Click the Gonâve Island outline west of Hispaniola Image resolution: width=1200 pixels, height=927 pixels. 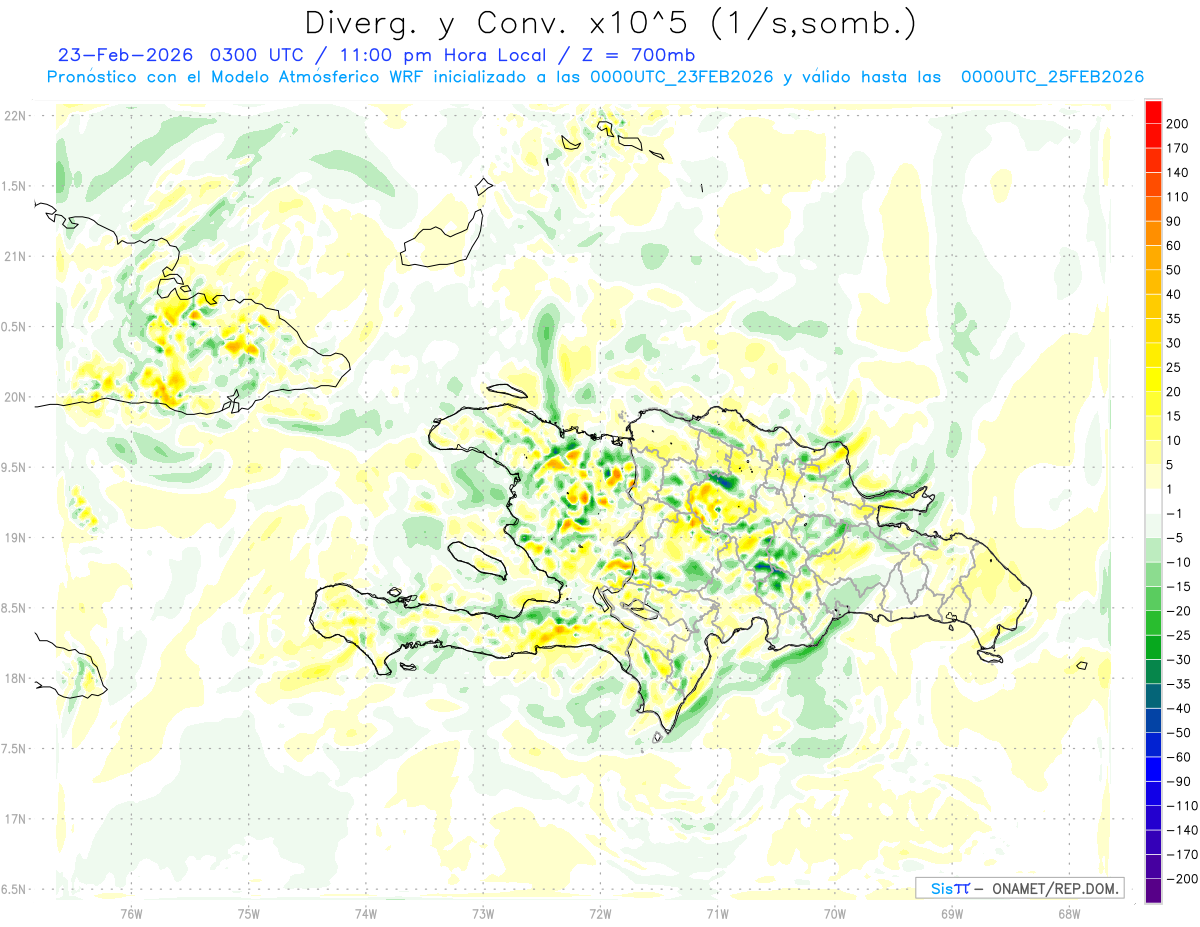coord(478,560)
